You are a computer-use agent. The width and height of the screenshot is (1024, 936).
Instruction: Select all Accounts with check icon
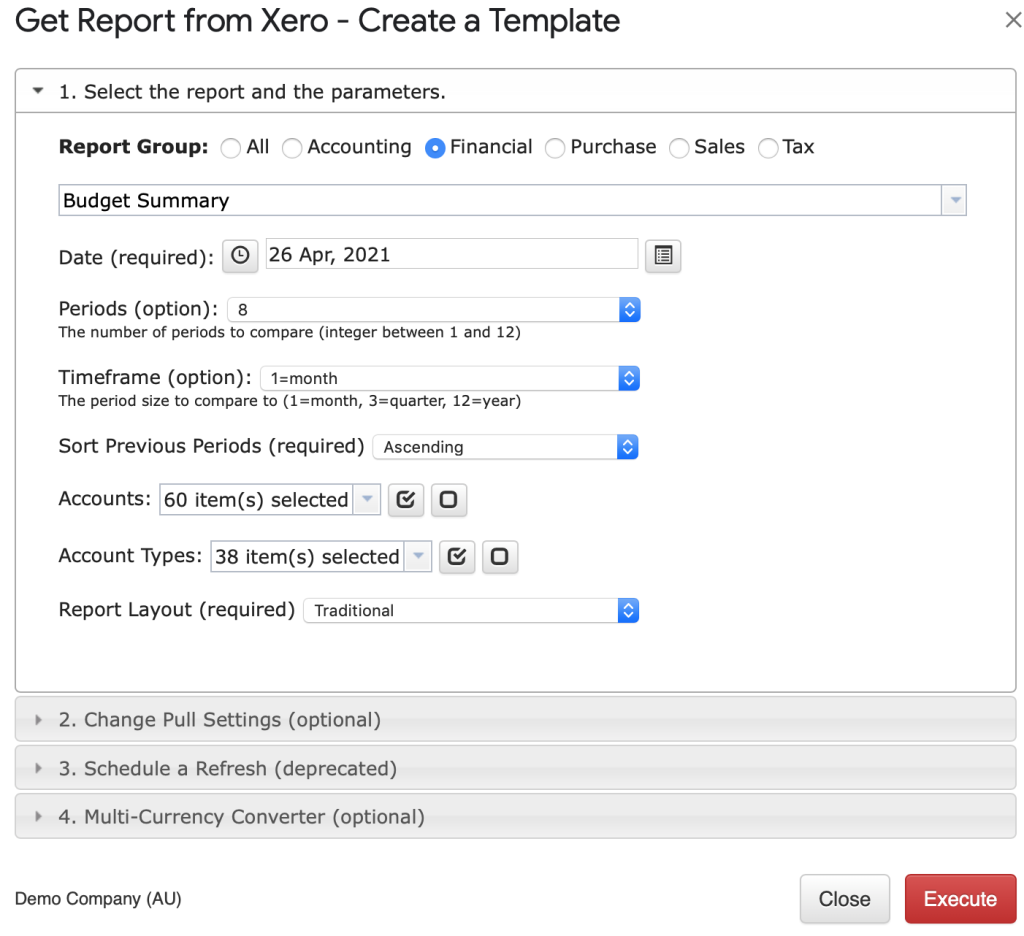tap(406, 500)
